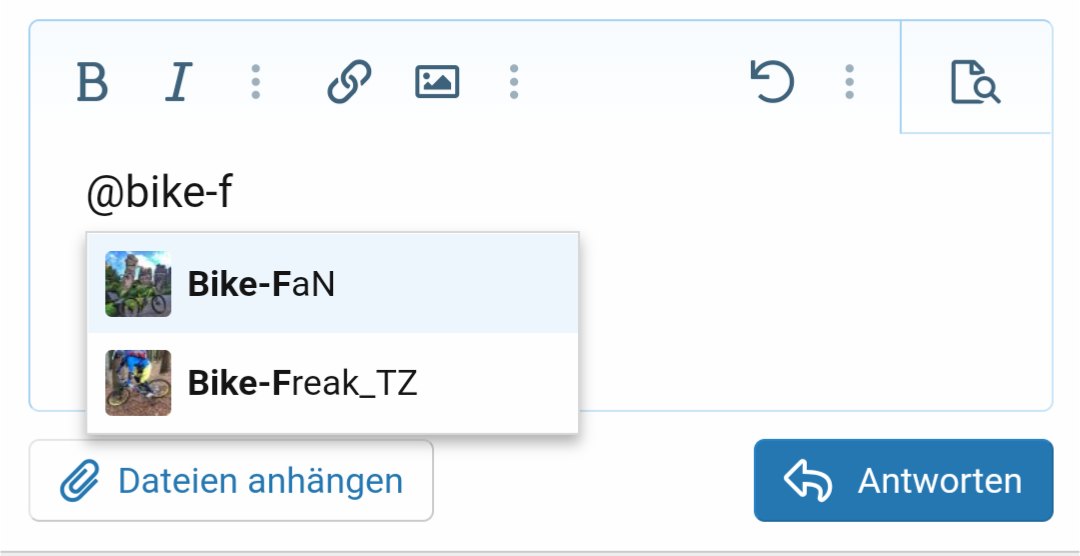Open the insert link dialog
Image resolution: width=1080 pixels, height=556 pixels.
[349, 82]
